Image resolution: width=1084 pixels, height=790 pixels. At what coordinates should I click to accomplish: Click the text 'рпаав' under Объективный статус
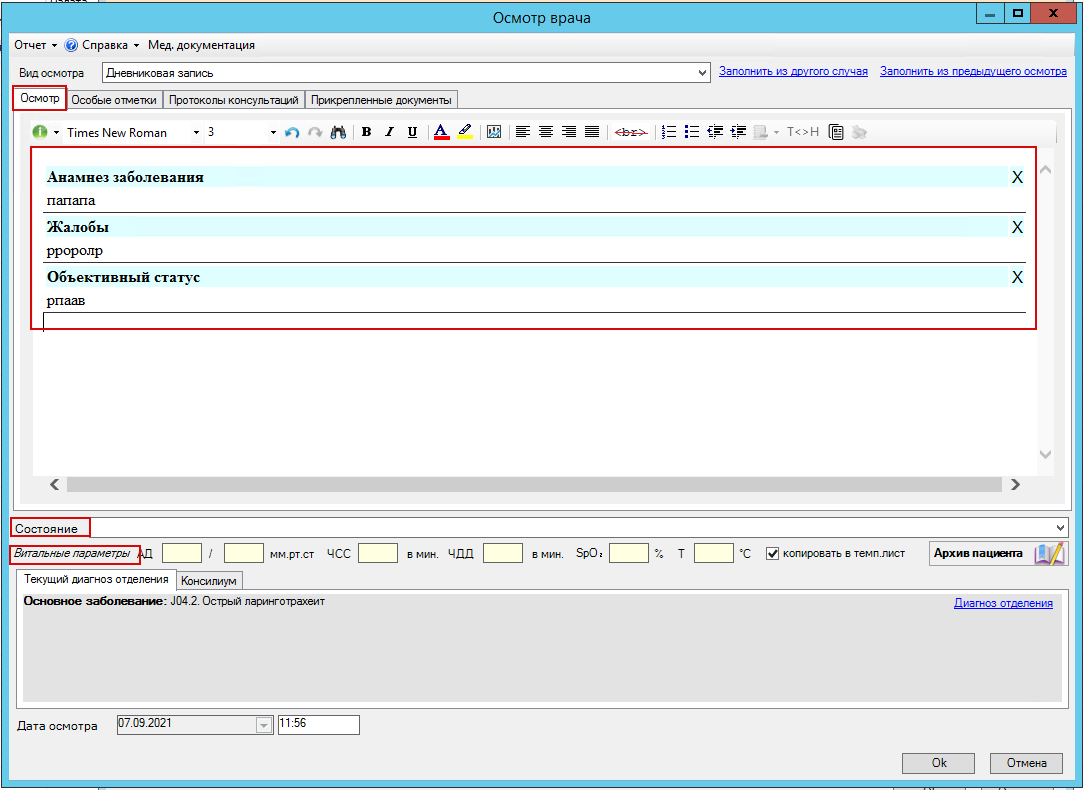66,301
